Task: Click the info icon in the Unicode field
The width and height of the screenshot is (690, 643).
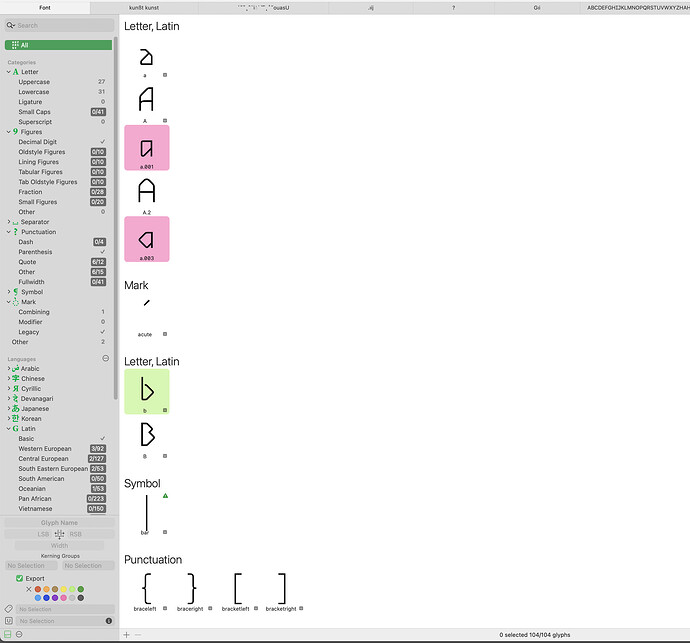Action: click(x=109, y=621)
